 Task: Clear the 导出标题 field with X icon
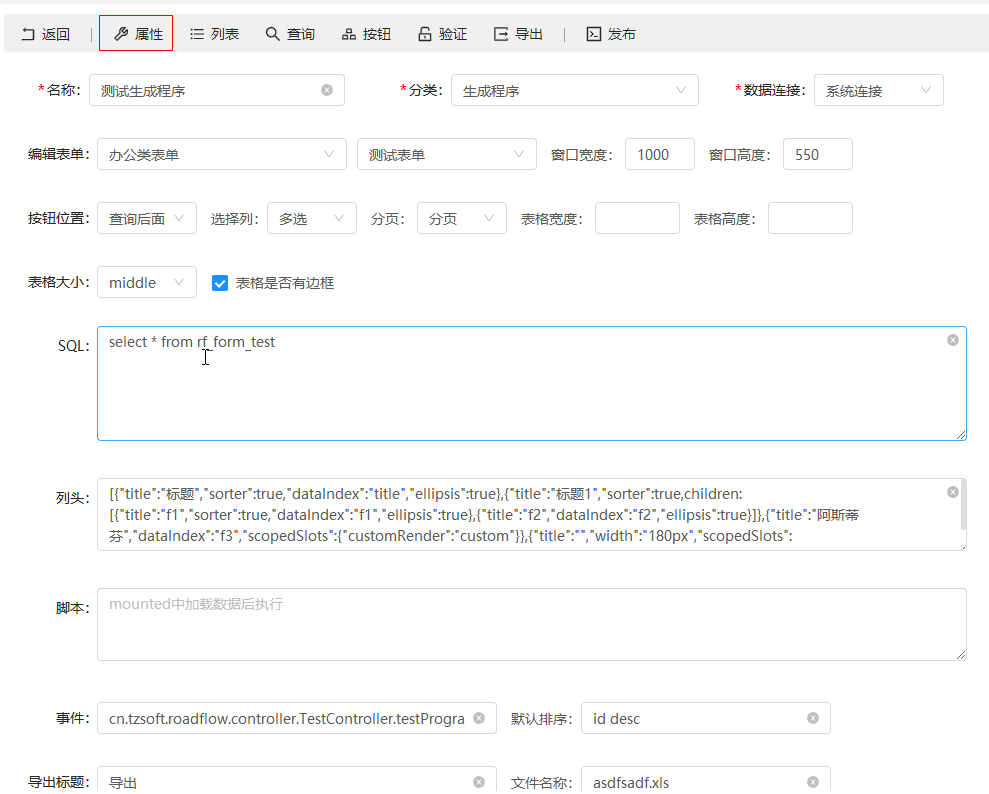tap(479, 782)
